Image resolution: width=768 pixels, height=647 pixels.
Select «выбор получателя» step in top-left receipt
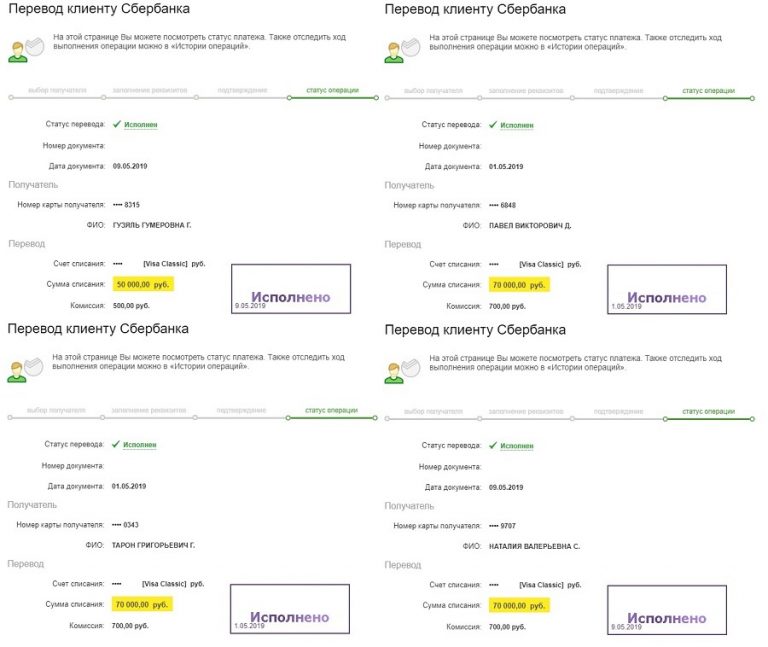[x=57, y=90]
